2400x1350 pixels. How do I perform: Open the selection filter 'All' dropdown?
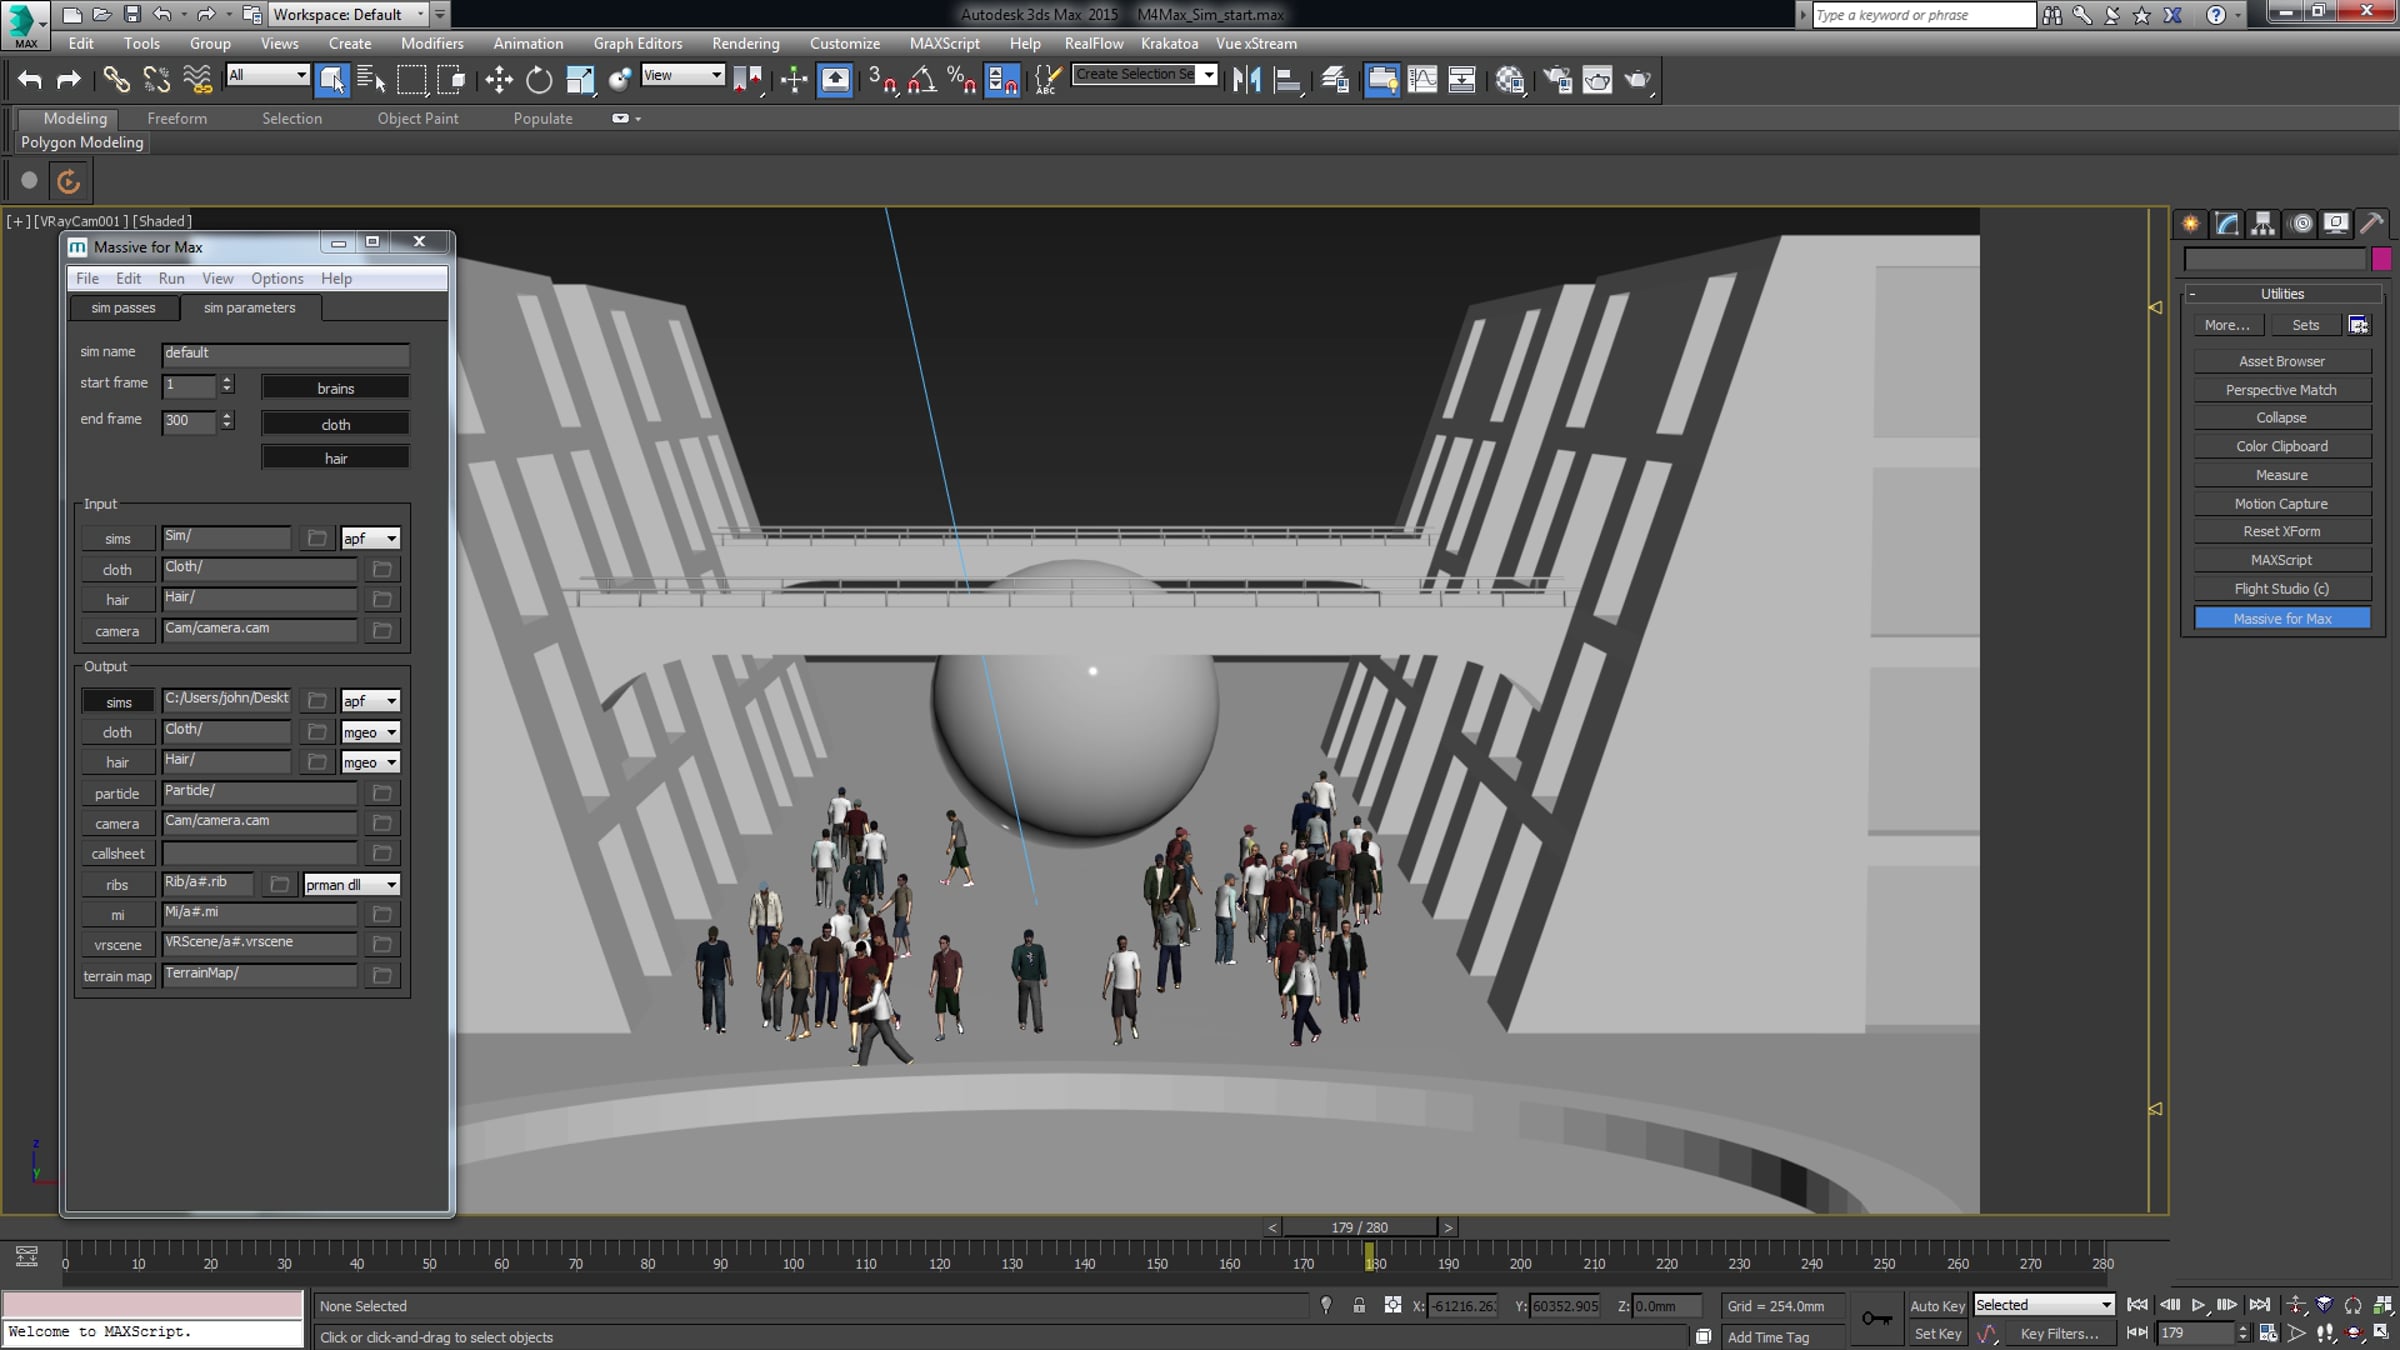[267, 75]
